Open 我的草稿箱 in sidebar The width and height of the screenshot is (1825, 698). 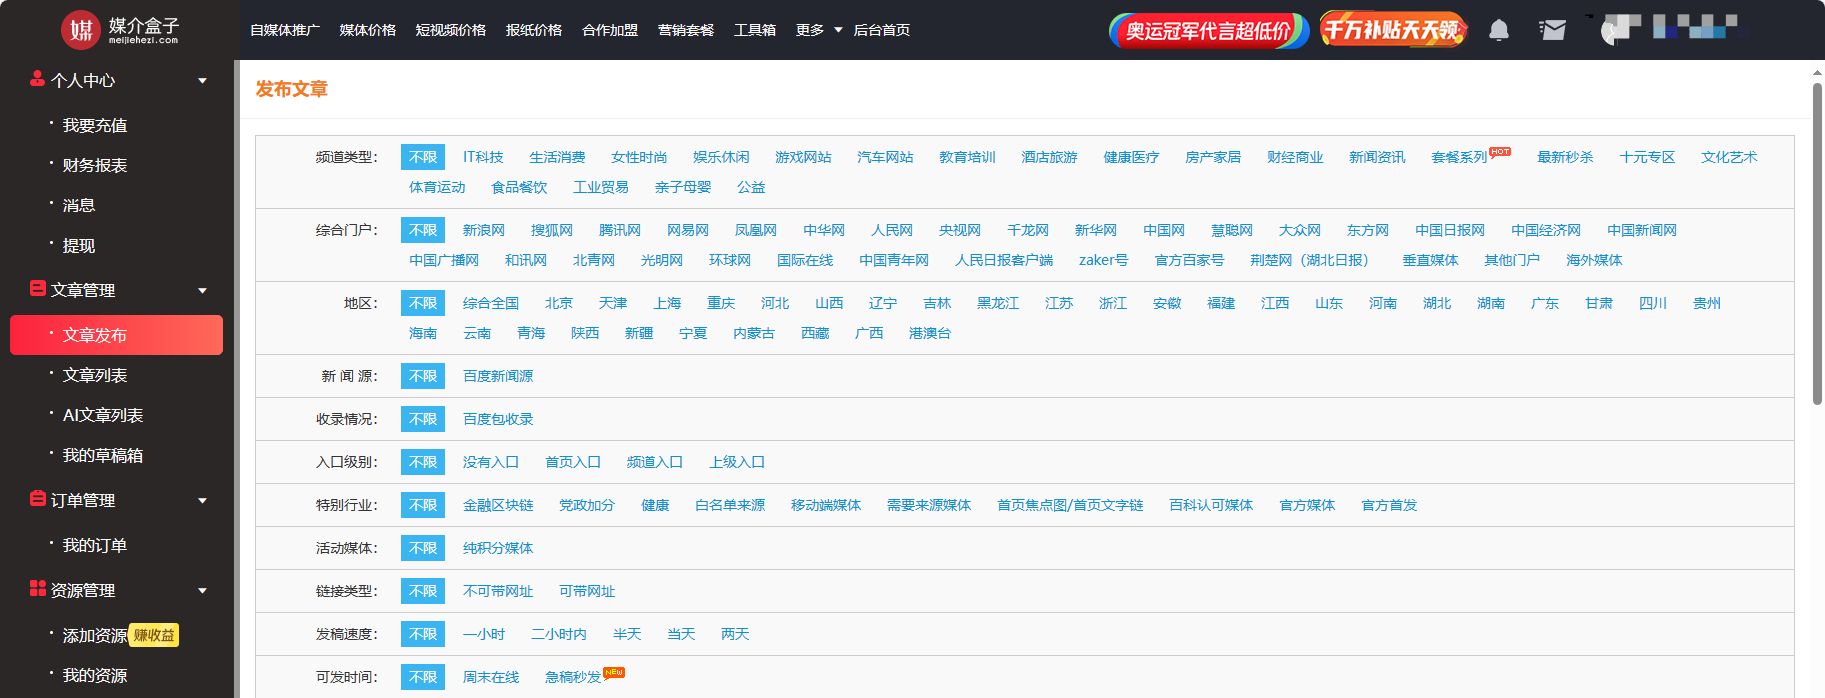[x=103, y=455]
